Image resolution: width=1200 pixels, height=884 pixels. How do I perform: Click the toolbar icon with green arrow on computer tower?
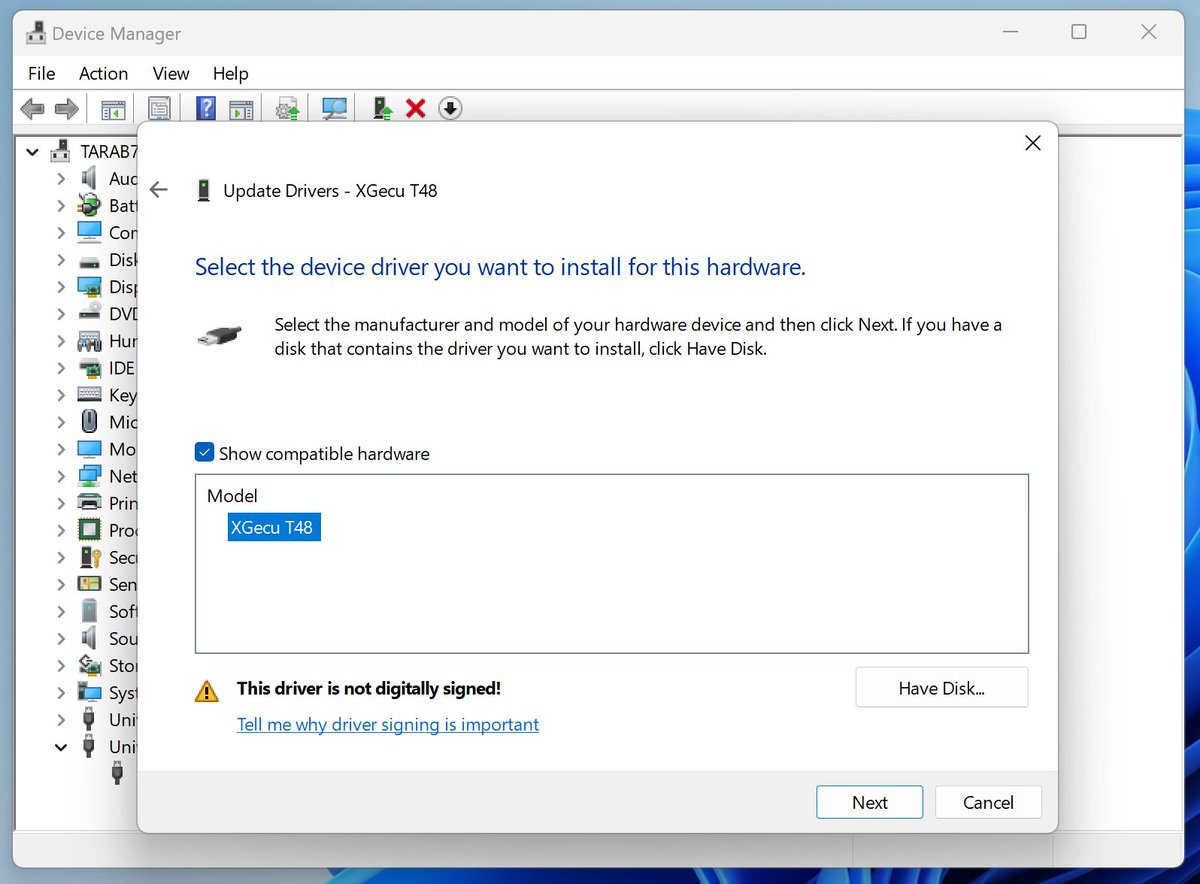pyautogui.click(x=382, y=108)
